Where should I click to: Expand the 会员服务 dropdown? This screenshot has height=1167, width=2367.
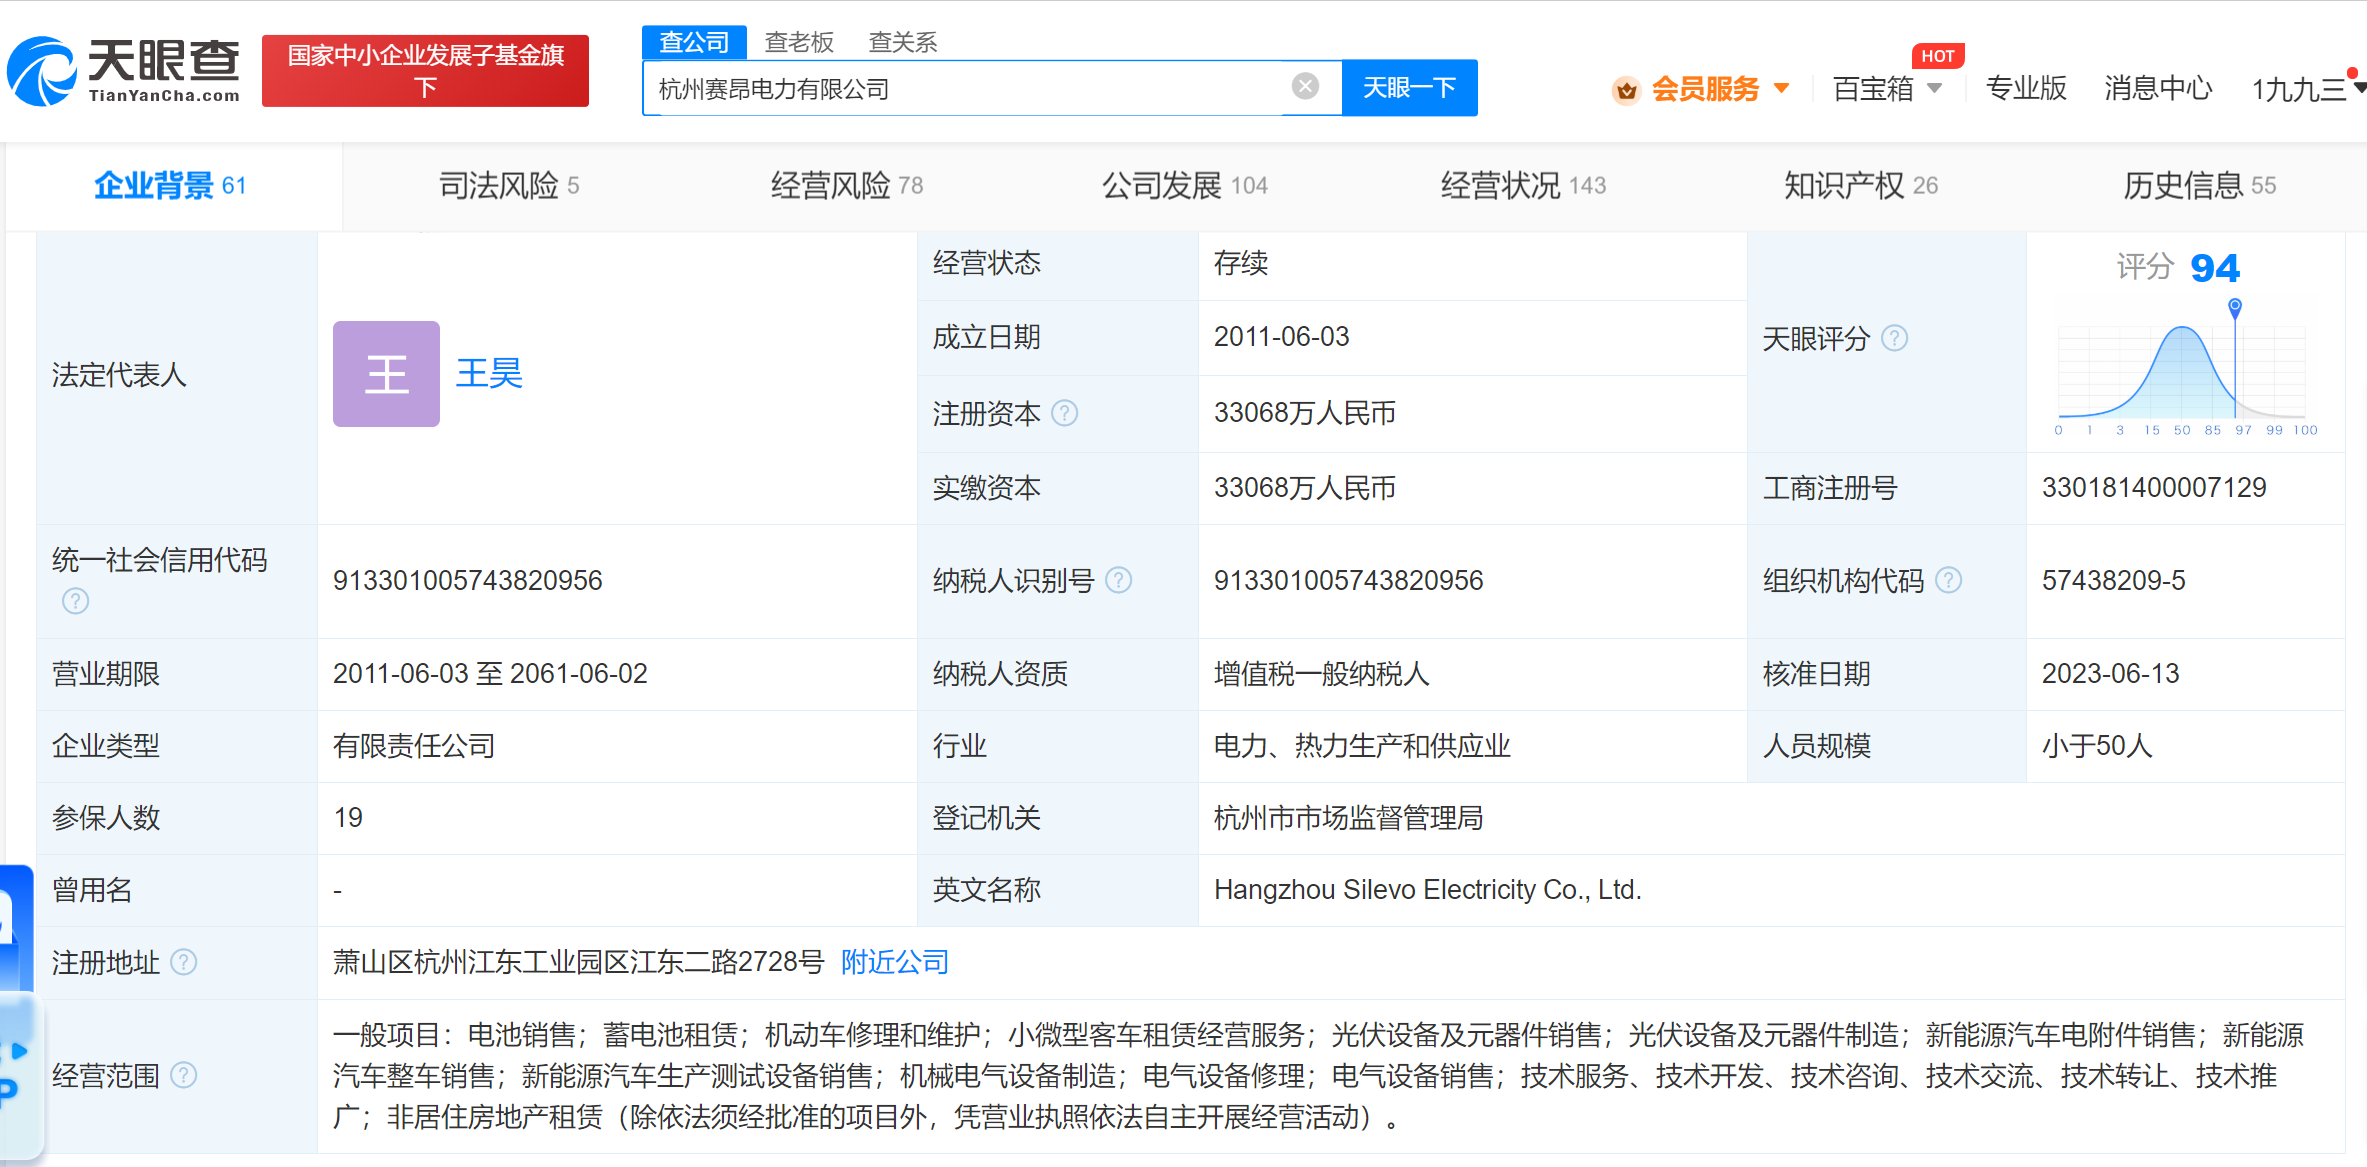(x=1781, y=88)
